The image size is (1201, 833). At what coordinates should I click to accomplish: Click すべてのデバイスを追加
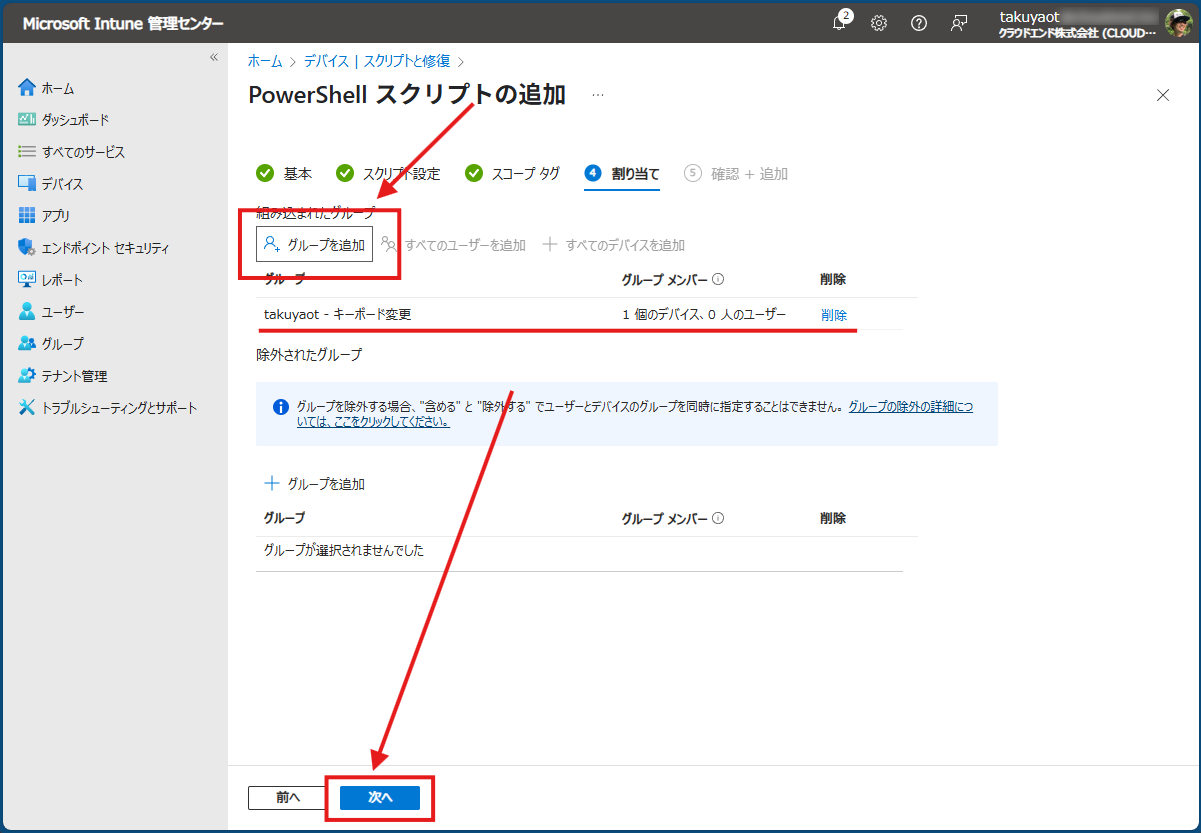(614, 245)
